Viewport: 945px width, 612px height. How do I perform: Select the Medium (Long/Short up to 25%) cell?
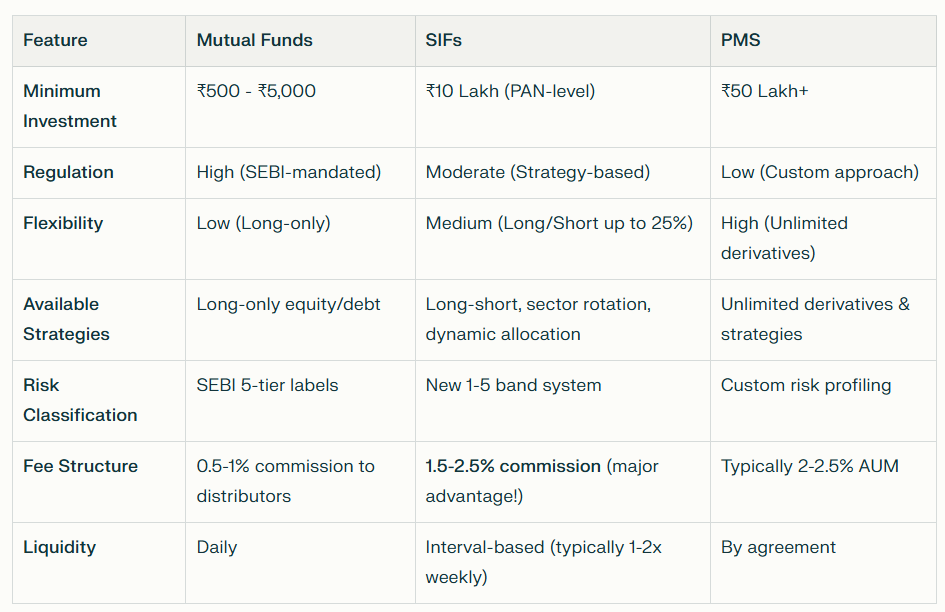(x=559, y=223)
